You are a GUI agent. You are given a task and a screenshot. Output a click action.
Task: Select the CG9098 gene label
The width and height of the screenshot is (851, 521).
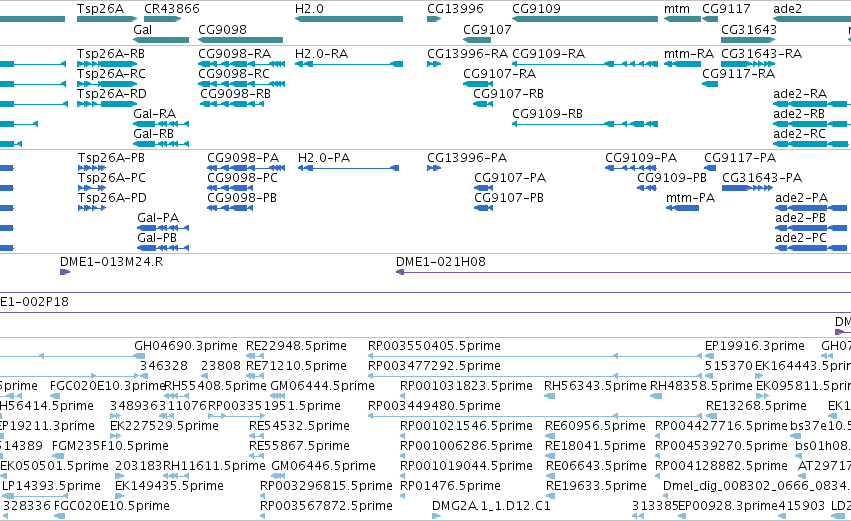click(222, 30)
